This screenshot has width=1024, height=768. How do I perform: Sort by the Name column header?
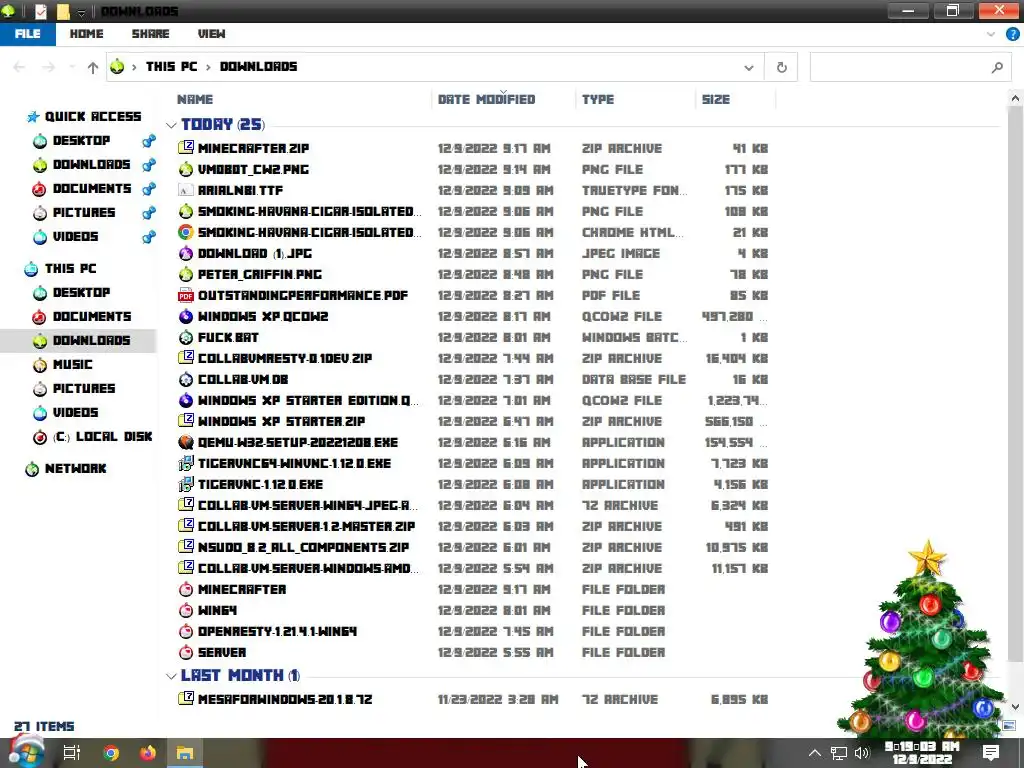[195, 99]
